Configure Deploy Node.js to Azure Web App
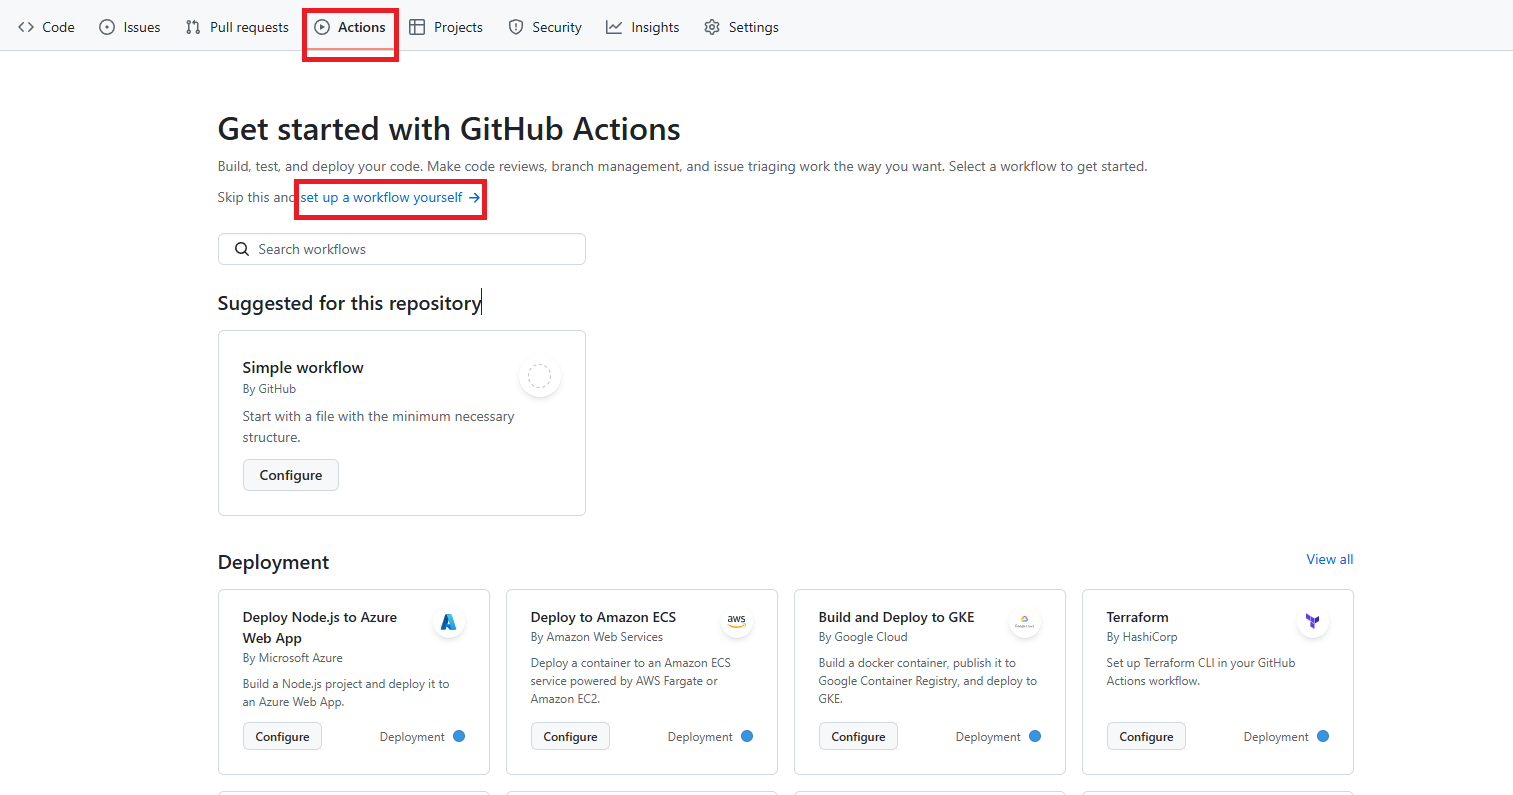 [x=282, y=737]
